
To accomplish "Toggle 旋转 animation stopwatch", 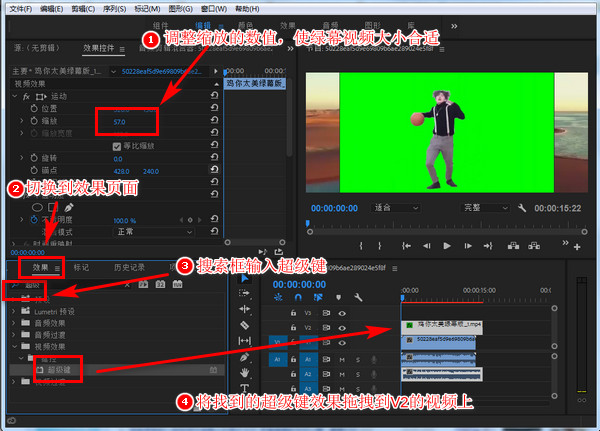I will click(34, 158).
